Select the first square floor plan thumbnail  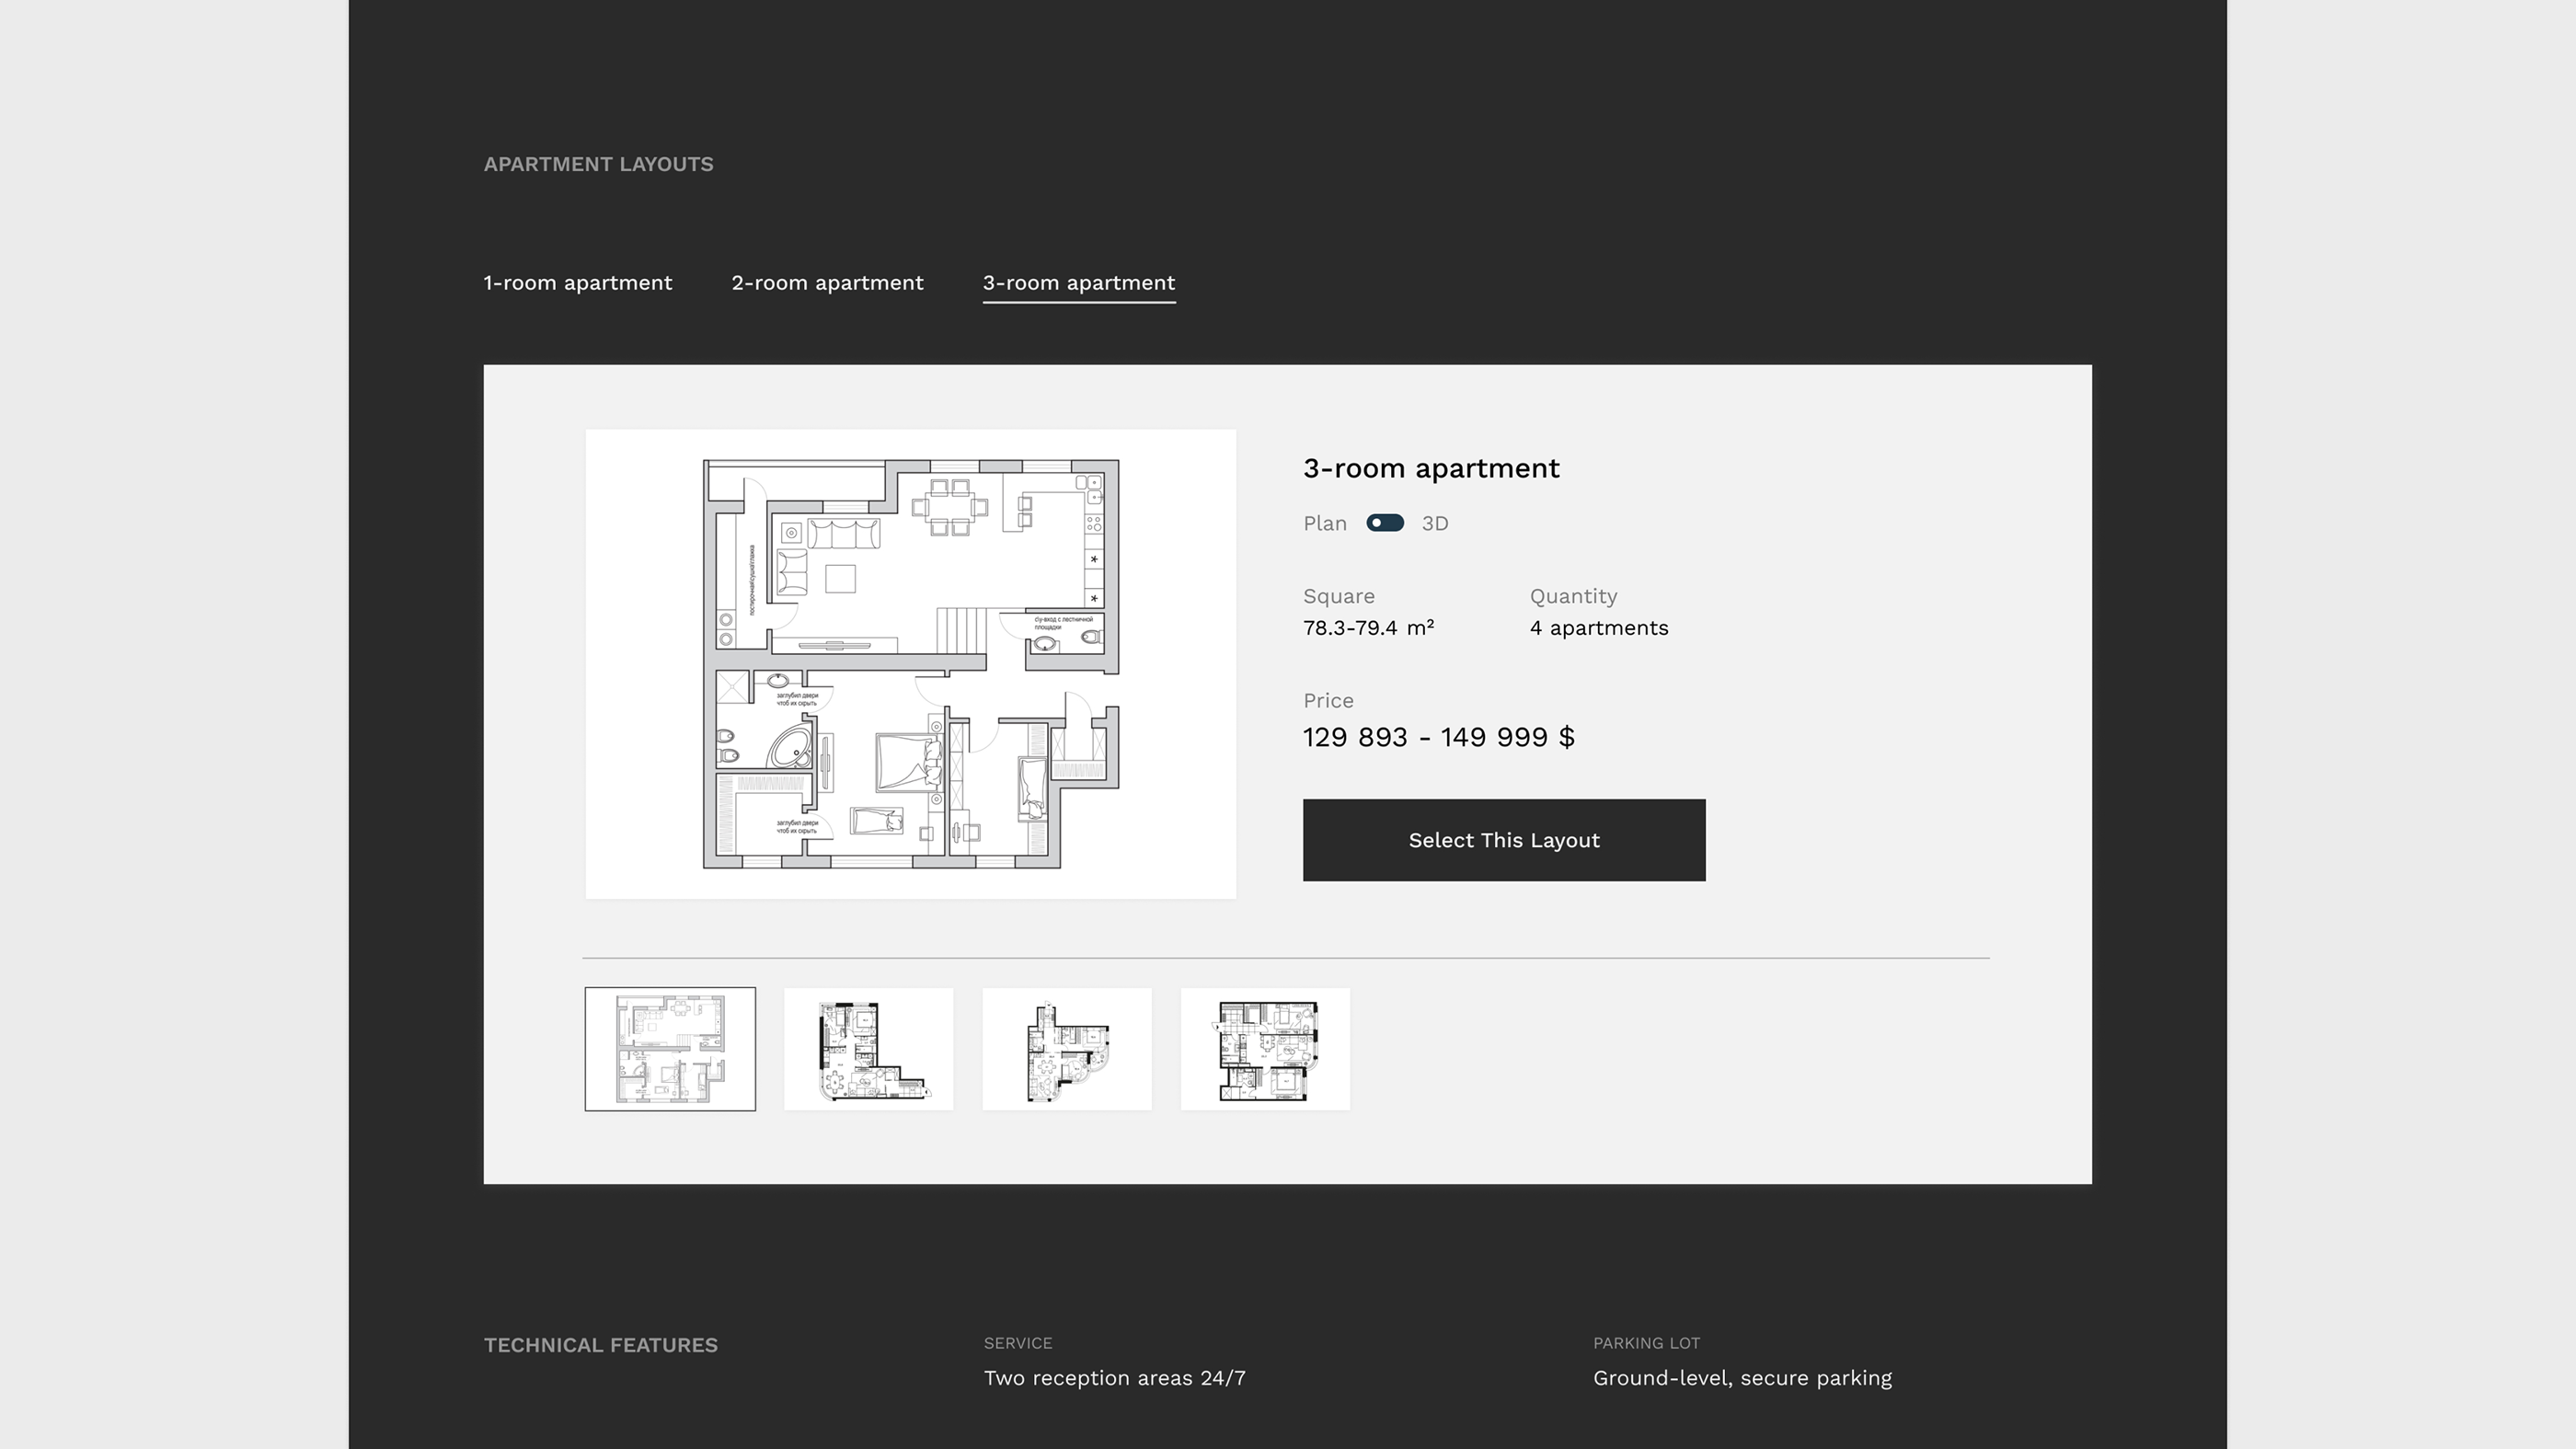click(670, 1049)
